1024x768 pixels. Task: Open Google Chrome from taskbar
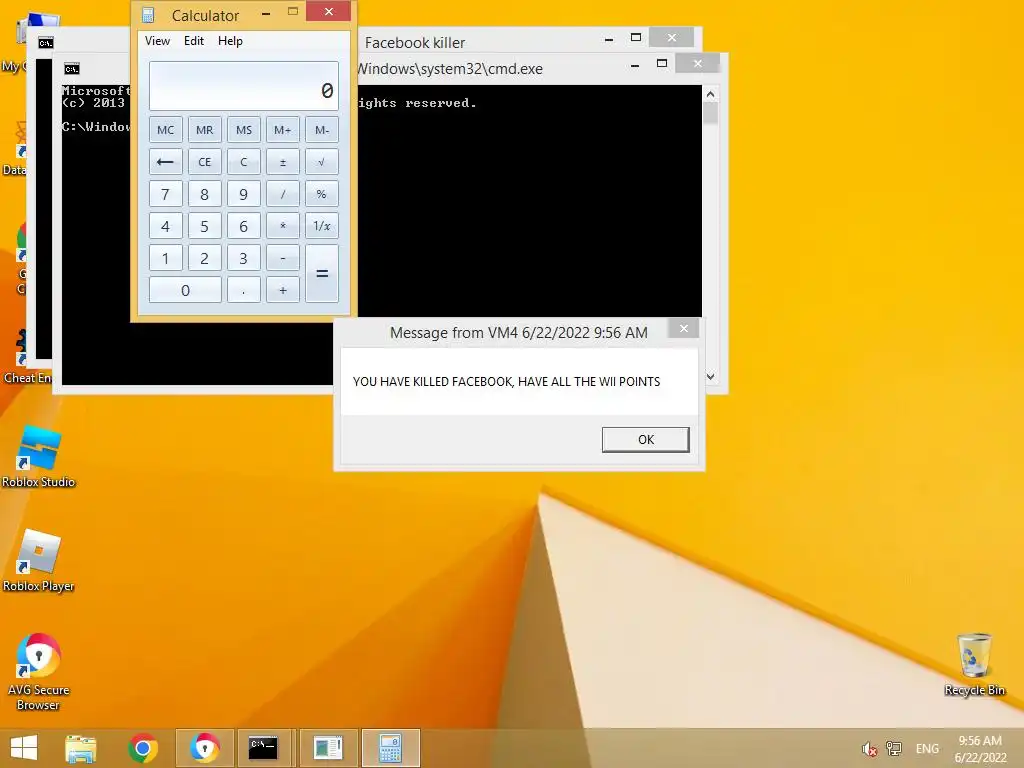(x=143, y=748)
